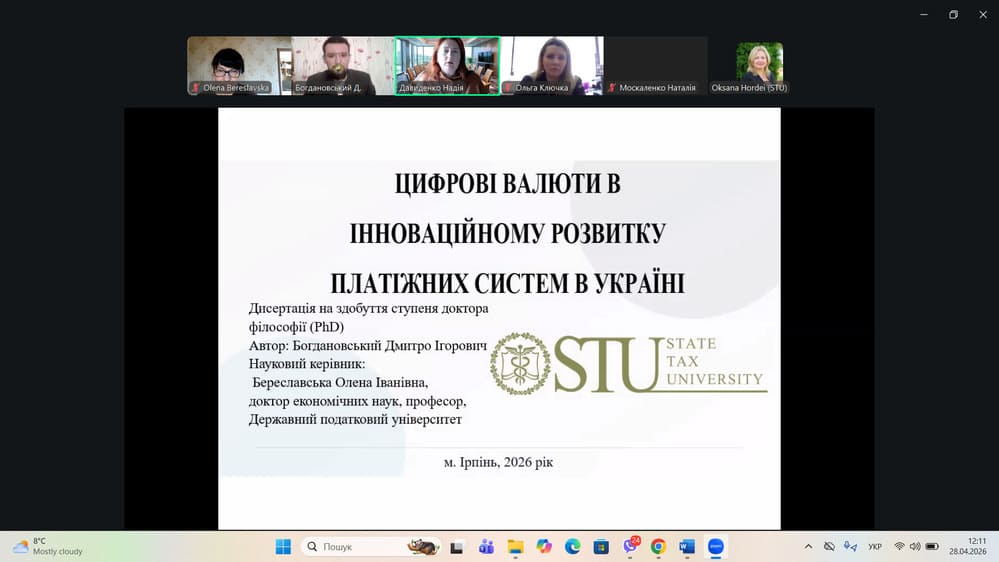999x562 pixels.
Task: Select Olena Bereslavska's video thumbnail
Action: tap(240, 66)
